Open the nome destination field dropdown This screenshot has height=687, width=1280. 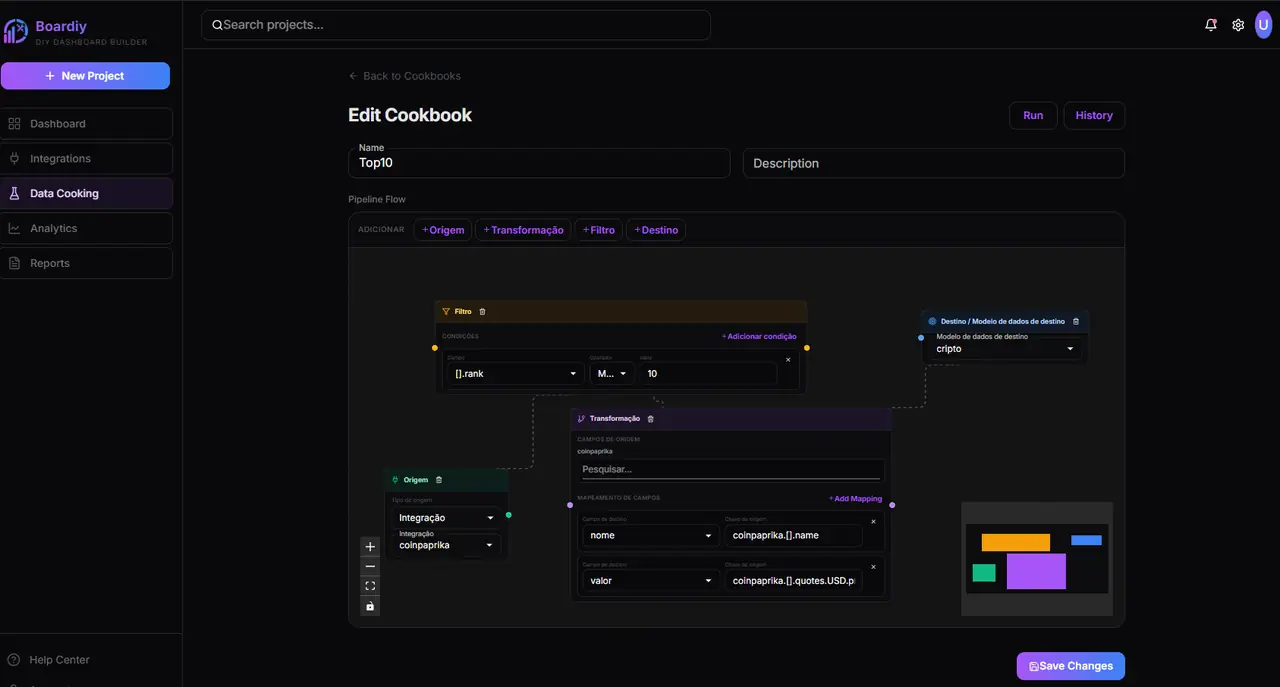point(651,535)
